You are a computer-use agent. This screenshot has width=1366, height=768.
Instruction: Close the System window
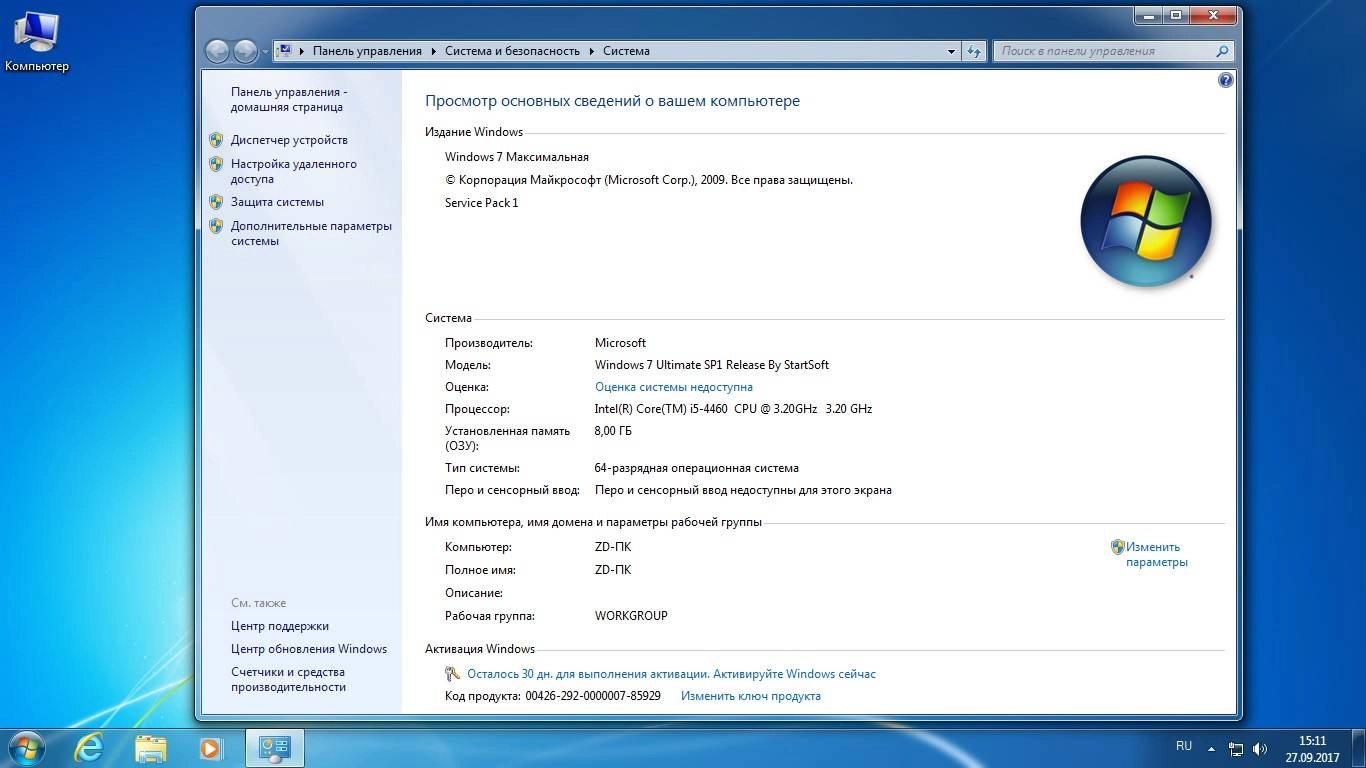point(1214,15)
